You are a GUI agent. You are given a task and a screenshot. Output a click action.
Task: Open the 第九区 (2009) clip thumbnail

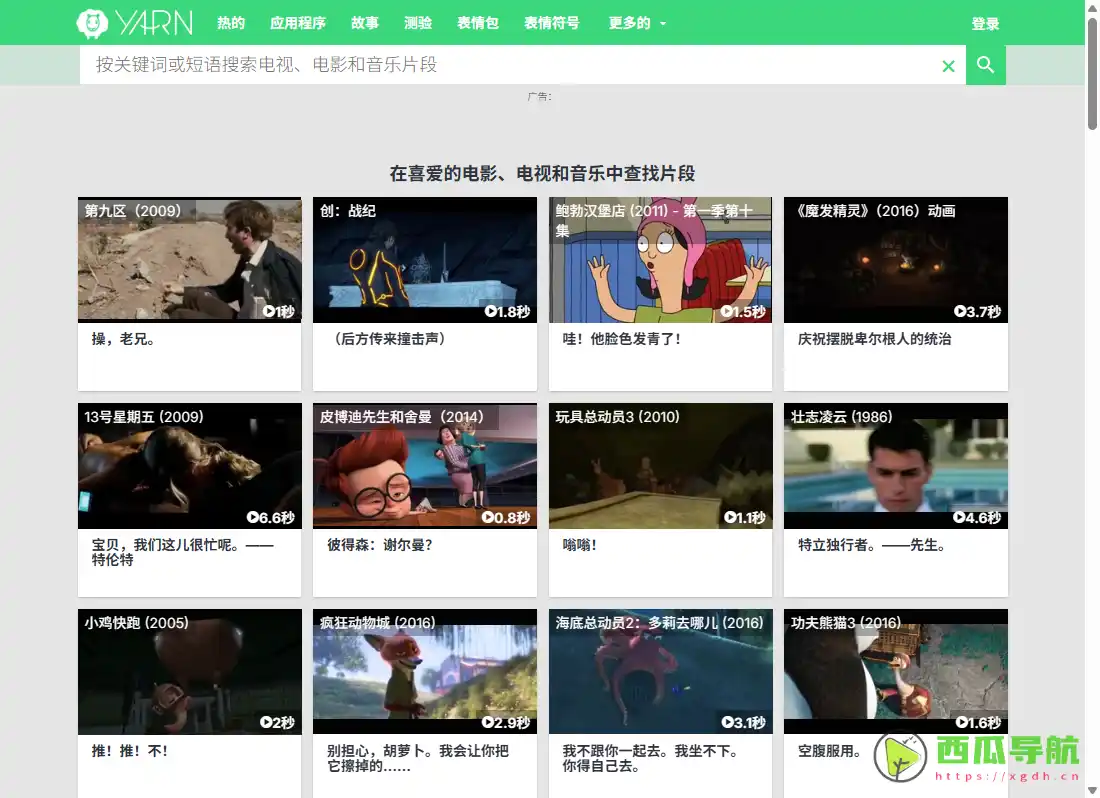coord(189,259)
